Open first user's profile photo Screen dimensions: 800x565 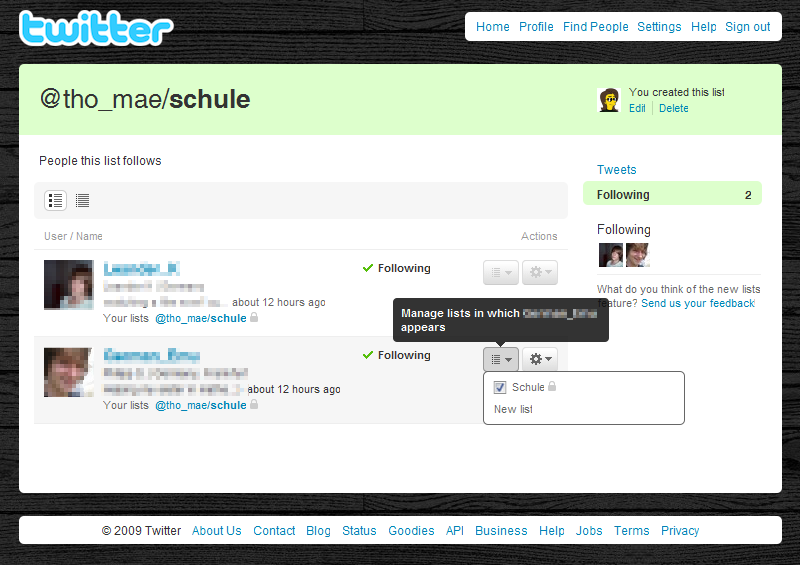coord(69,285)
